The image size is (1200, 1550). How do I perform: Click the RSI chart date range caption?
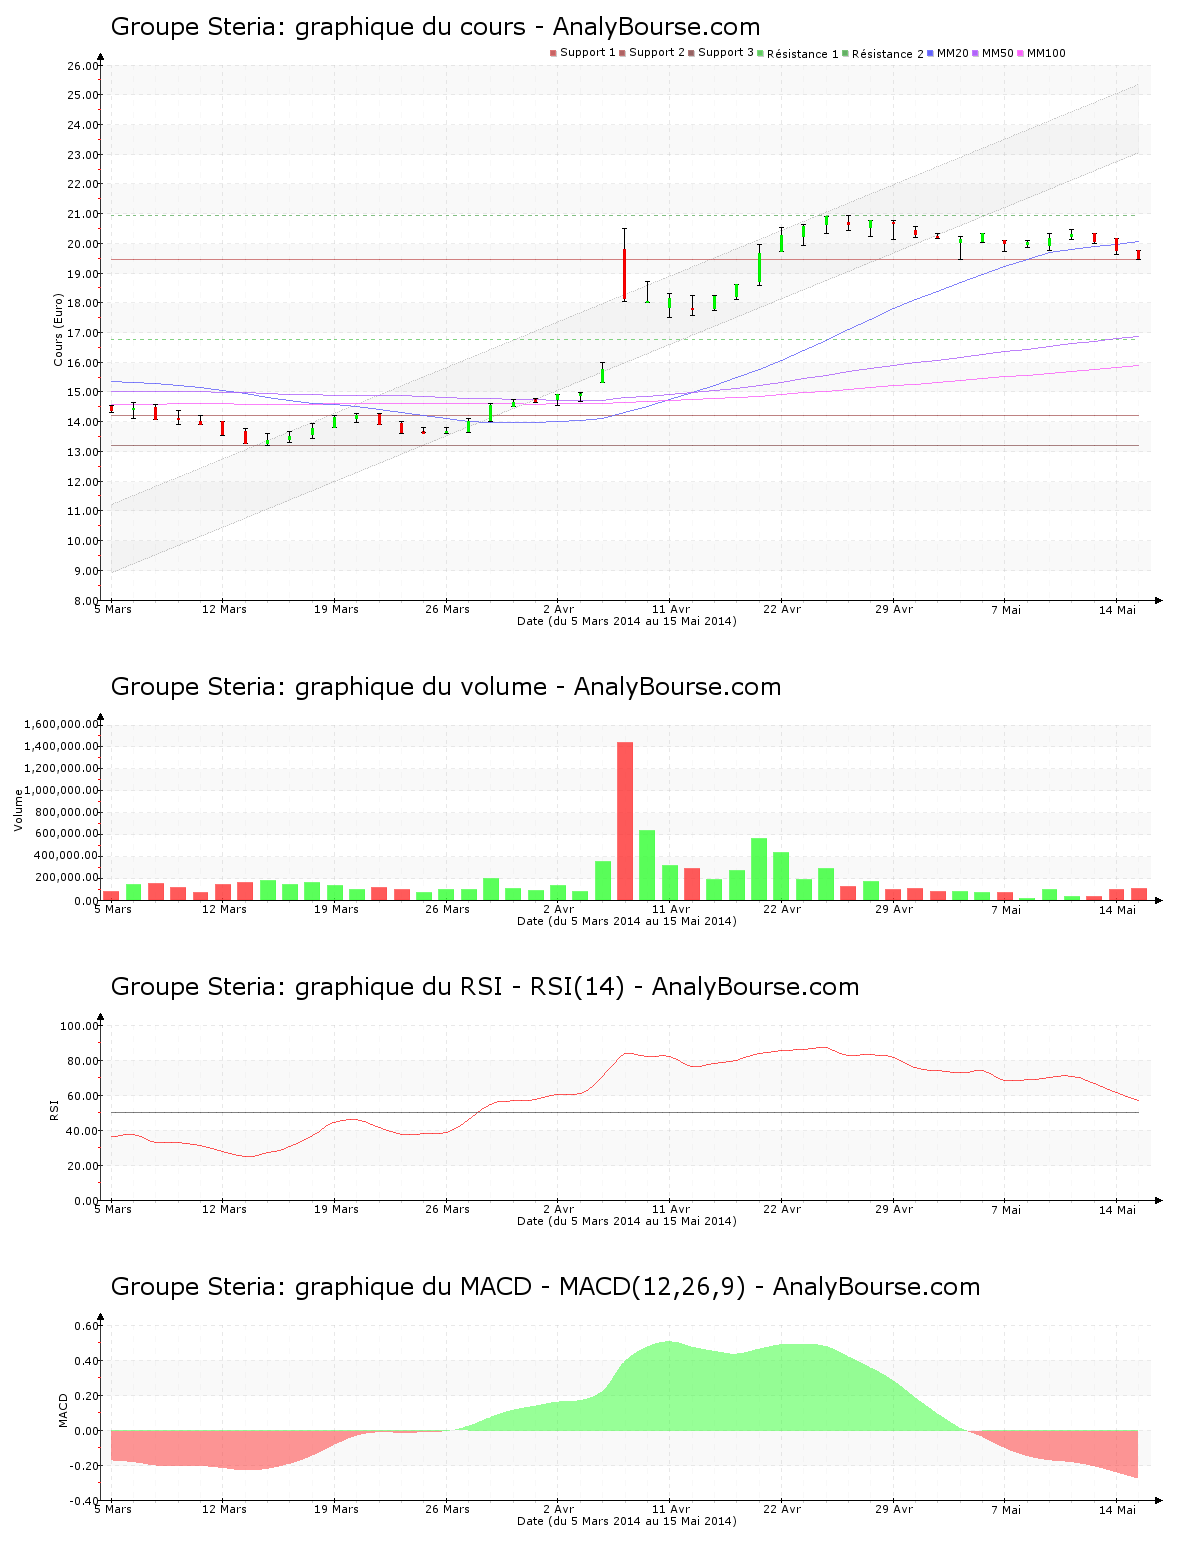[x=626, y=1221]
